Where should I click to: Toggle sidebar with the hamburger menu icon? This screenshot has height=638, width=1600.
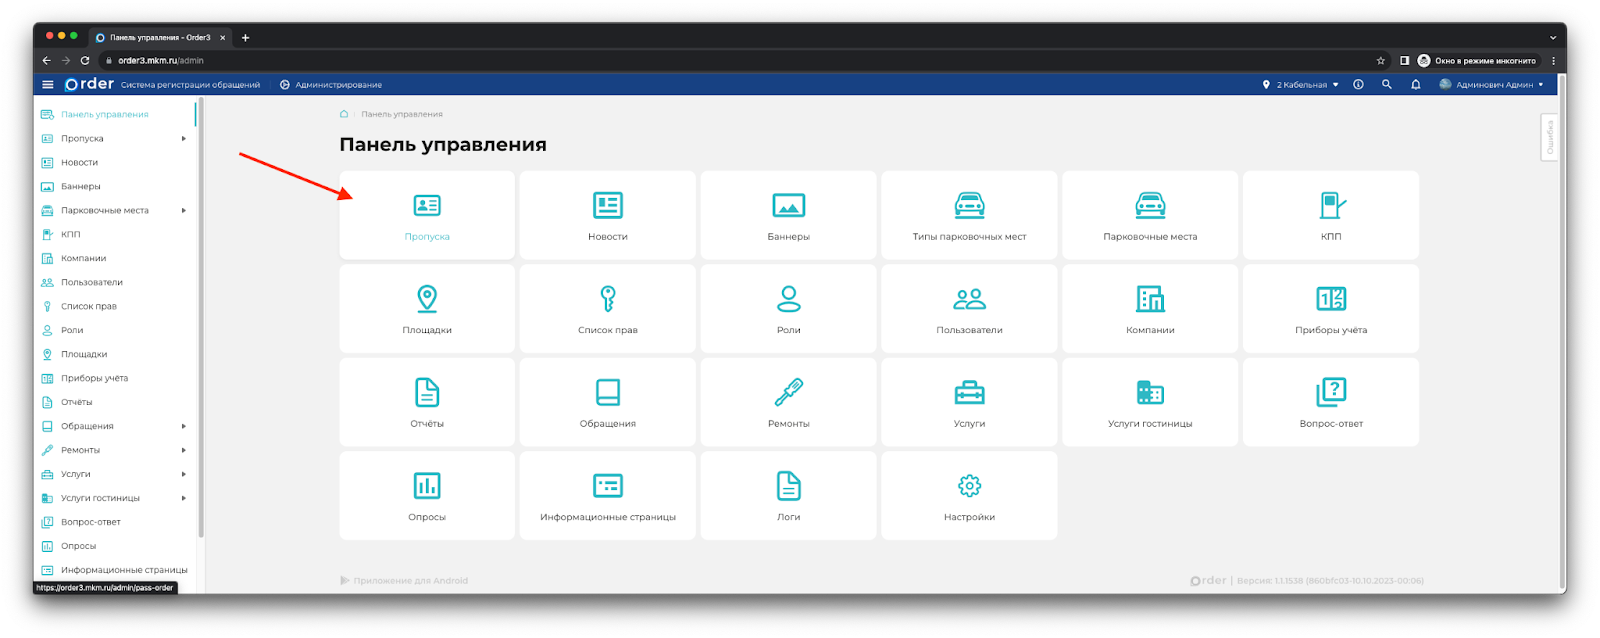point(47,85)
